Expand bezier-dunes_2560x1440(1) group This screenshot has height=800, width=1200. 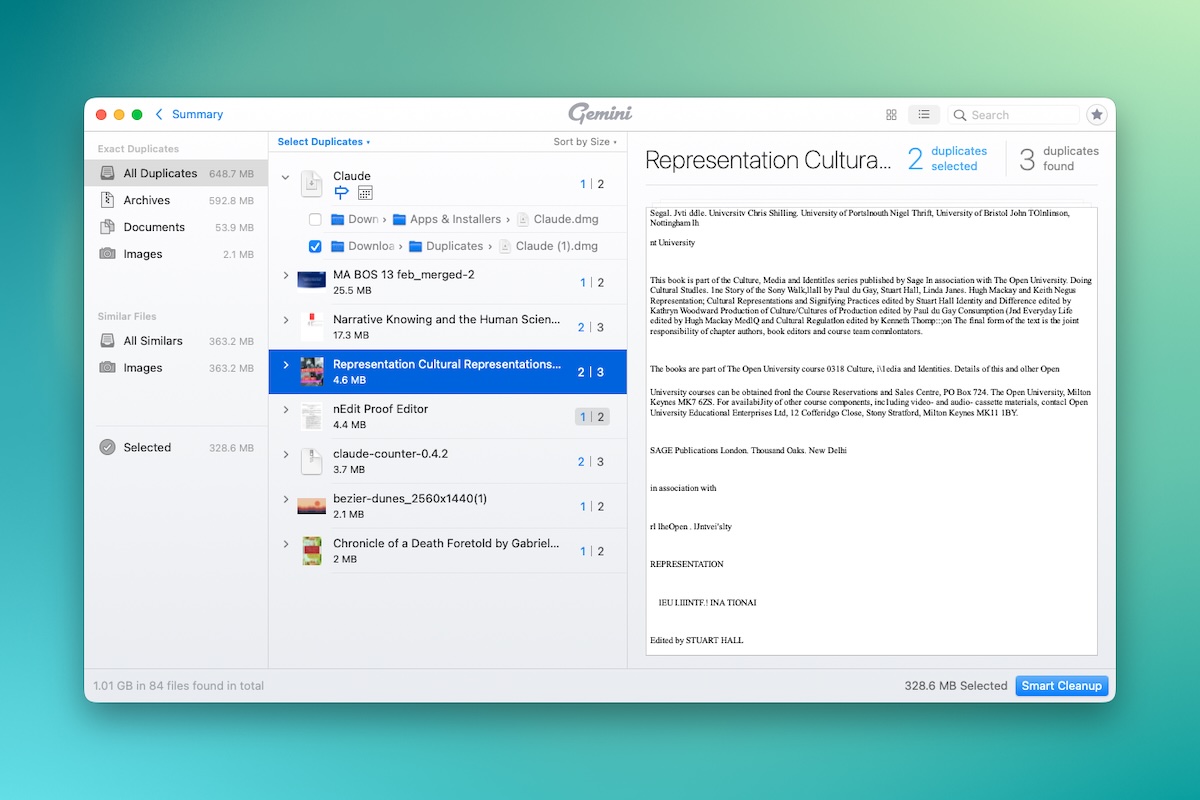(x=285, y=499)
